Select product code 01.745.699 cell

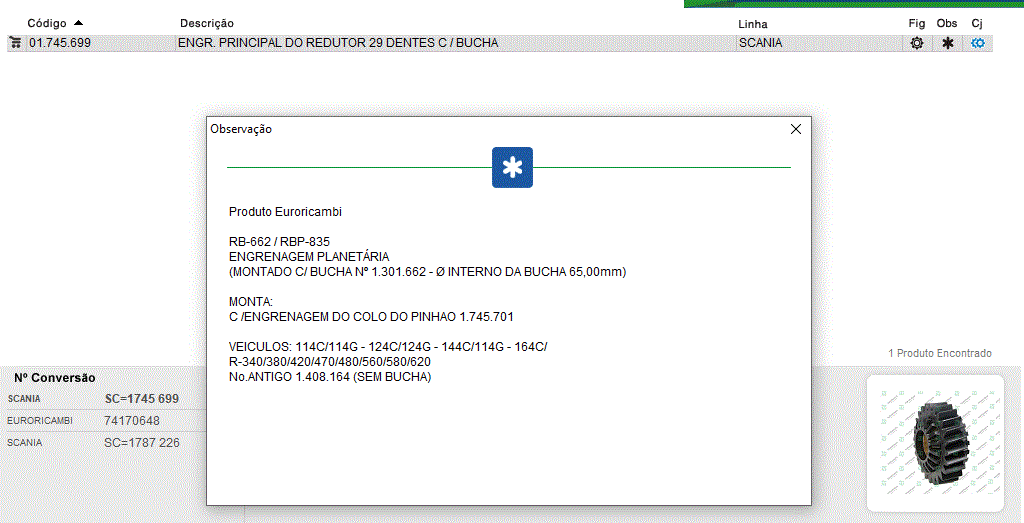pos(60,43)
